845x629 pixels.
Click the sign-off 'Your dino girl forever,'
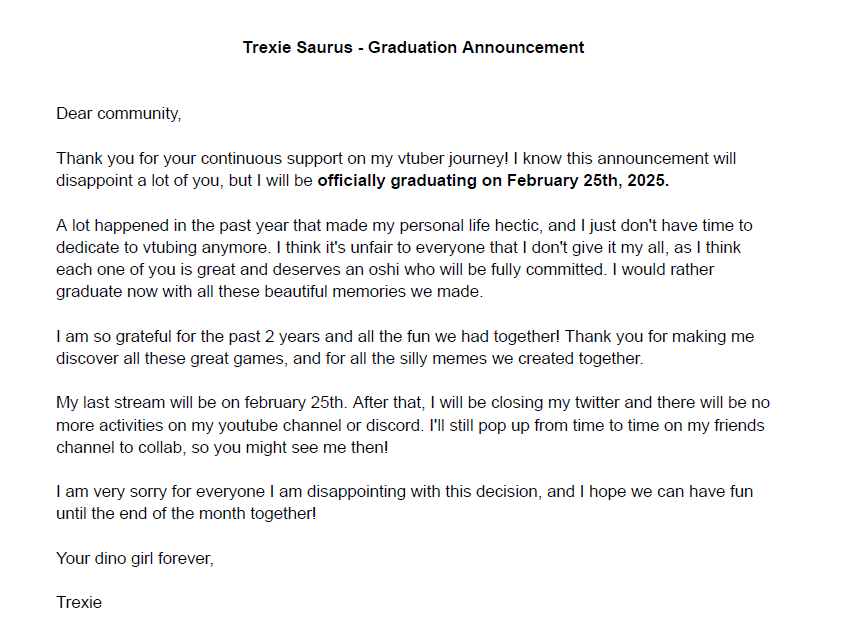pos(135,558)
